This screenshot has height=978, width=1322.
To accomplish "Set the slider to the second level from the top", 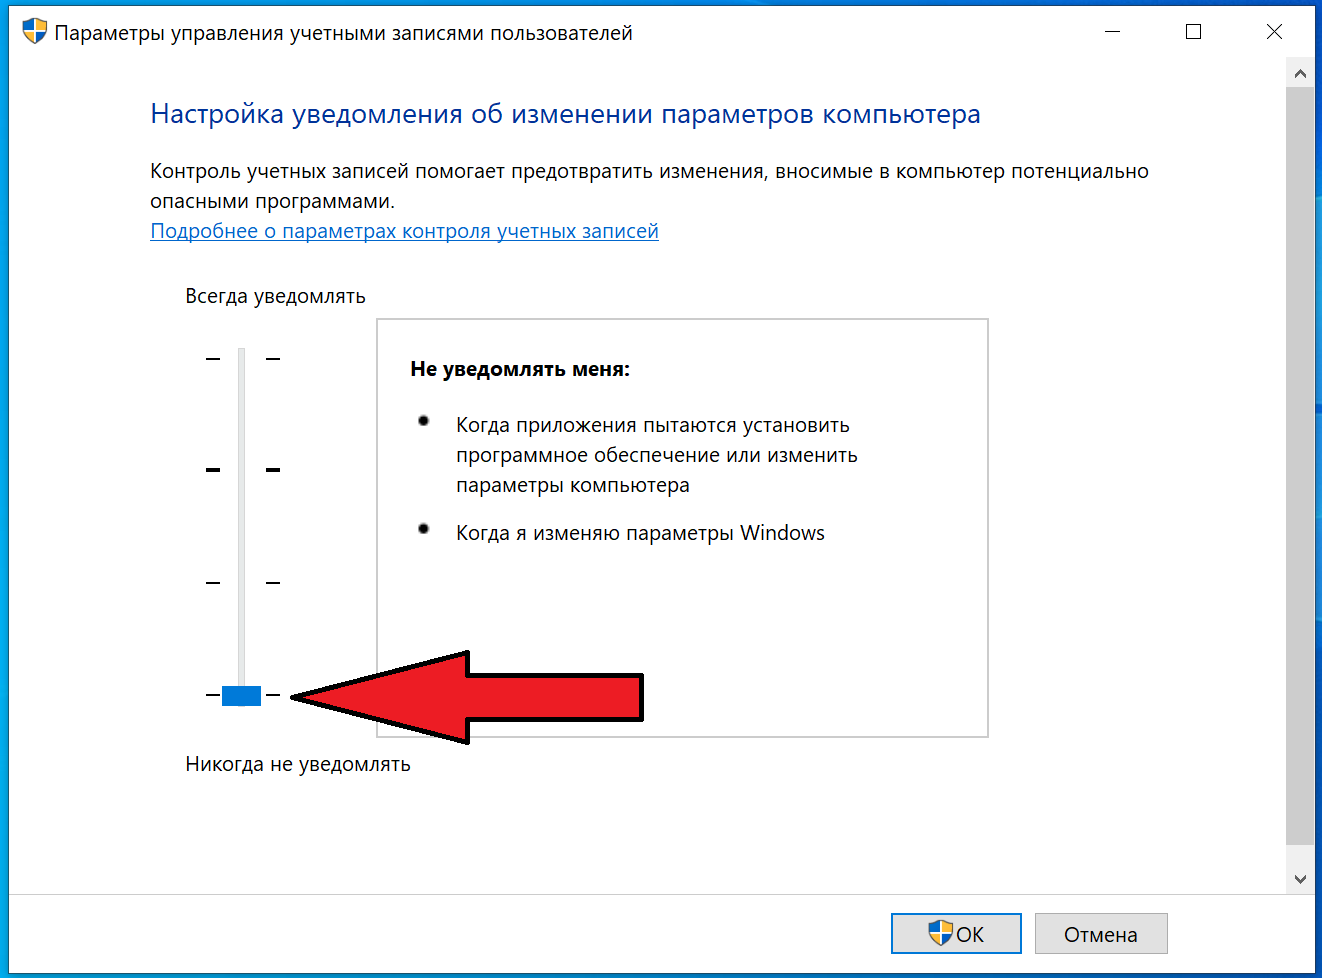I will pyautogui.click(x=241, y=470).
